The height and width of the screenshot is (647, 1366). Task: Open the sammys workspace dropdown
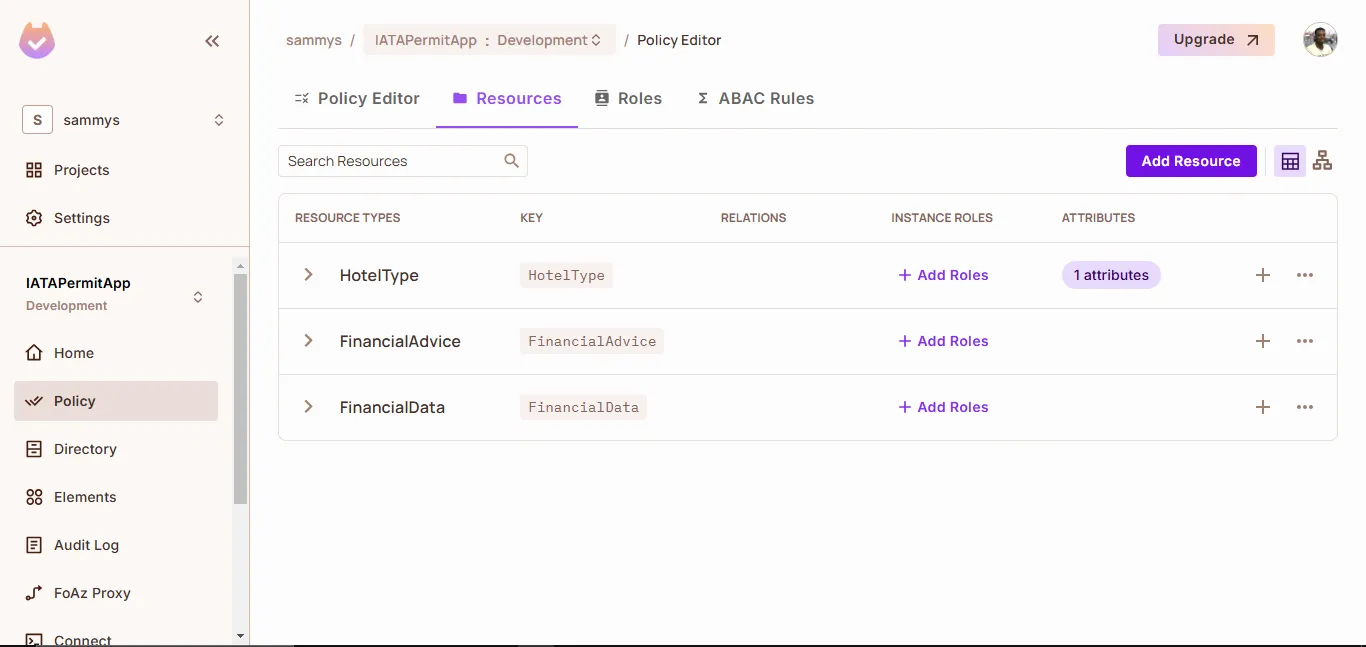124,120
